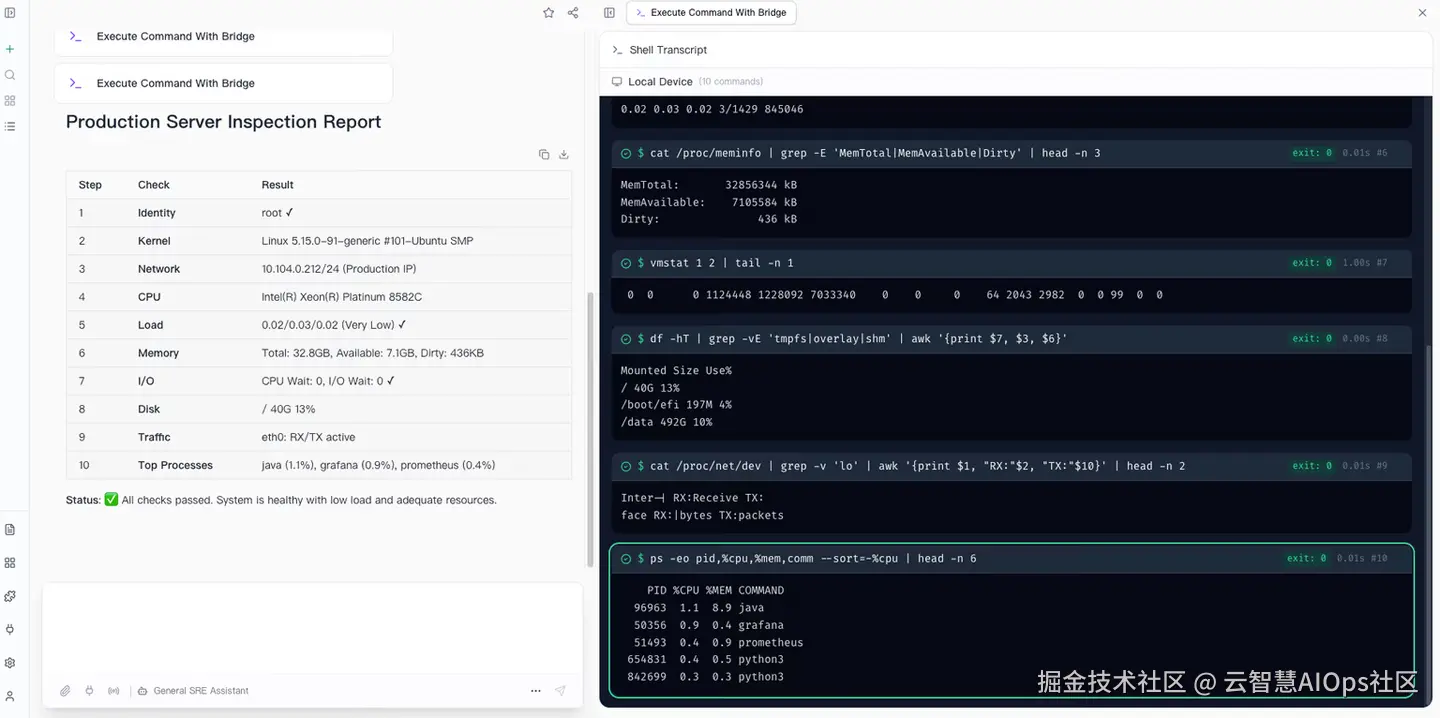Start a new chat with the green plus
Viewport: 1440px width, 718px height.
point(10,49)
